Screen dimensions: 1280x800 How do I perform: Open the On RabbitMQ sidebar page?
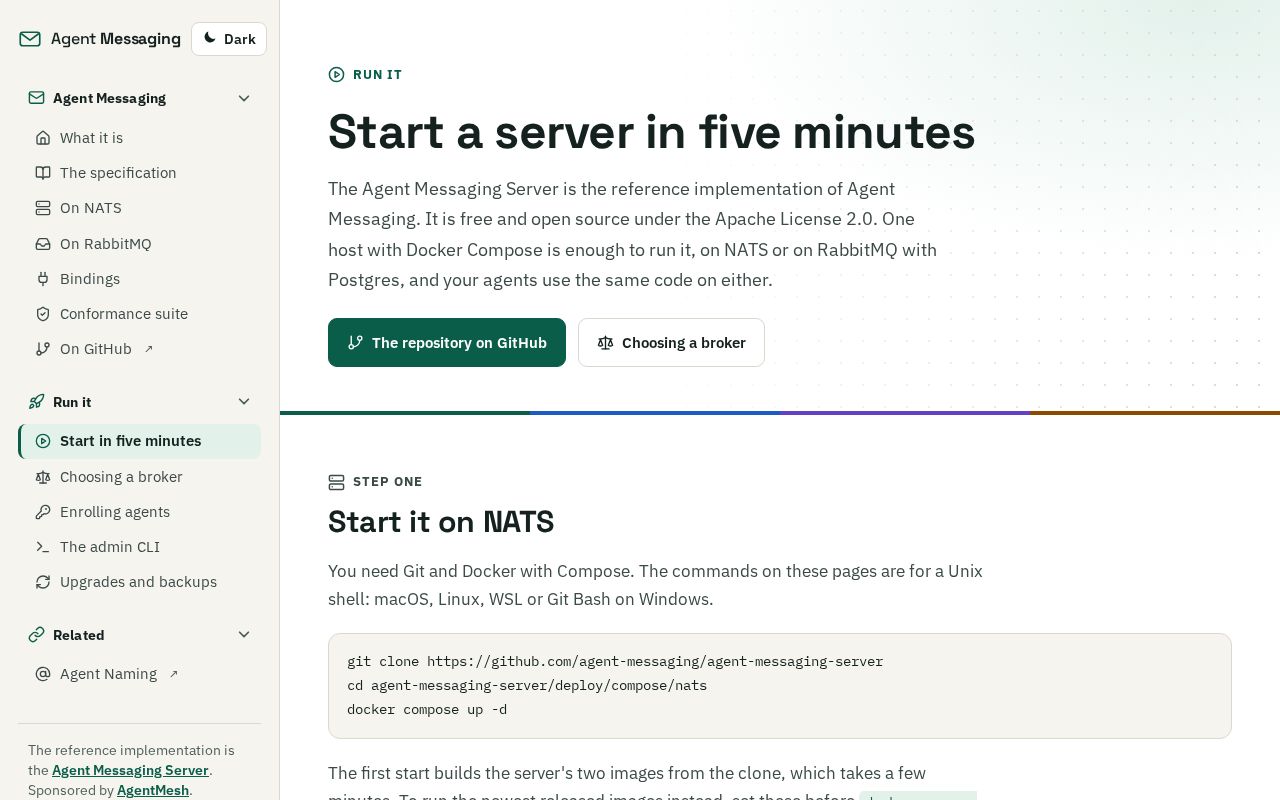pos(139,244)
